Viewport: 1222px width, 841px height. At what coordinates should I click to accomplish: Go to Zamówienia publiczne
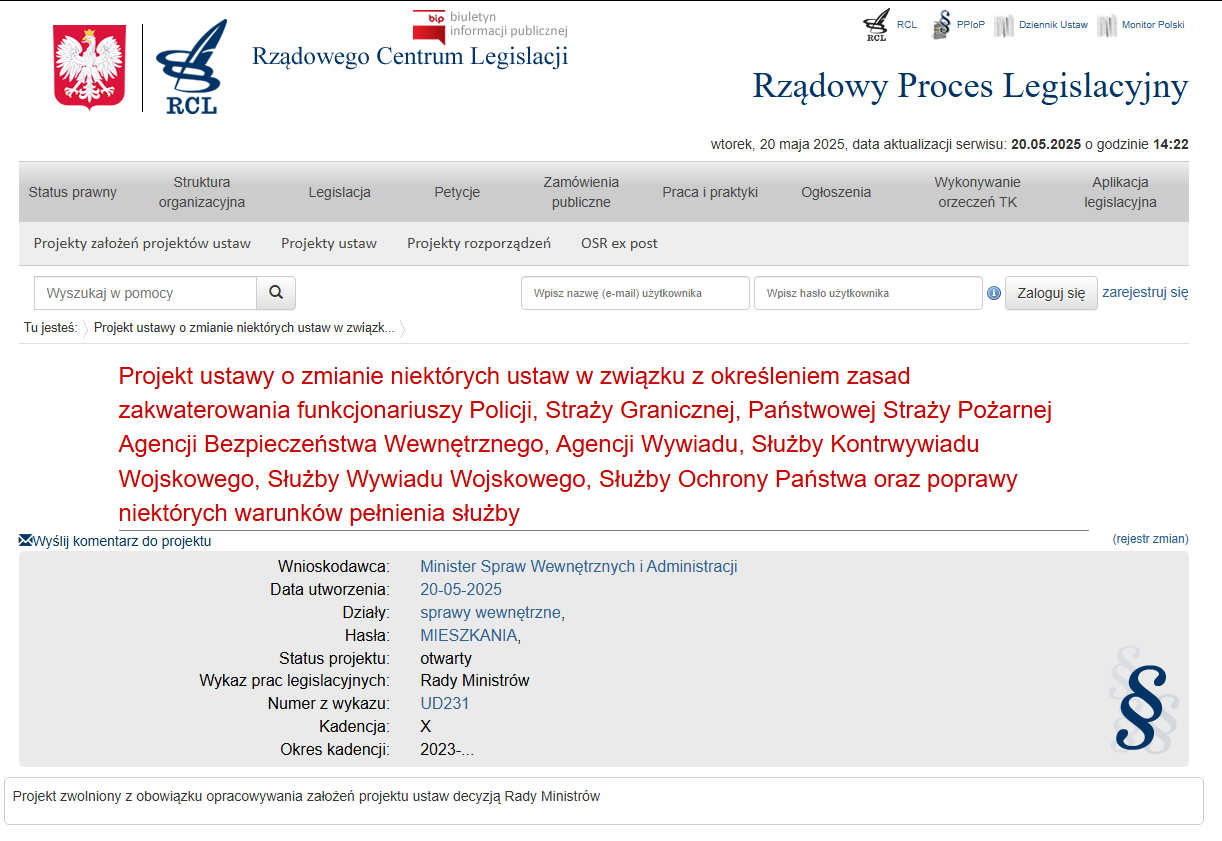tap(581, 192)
